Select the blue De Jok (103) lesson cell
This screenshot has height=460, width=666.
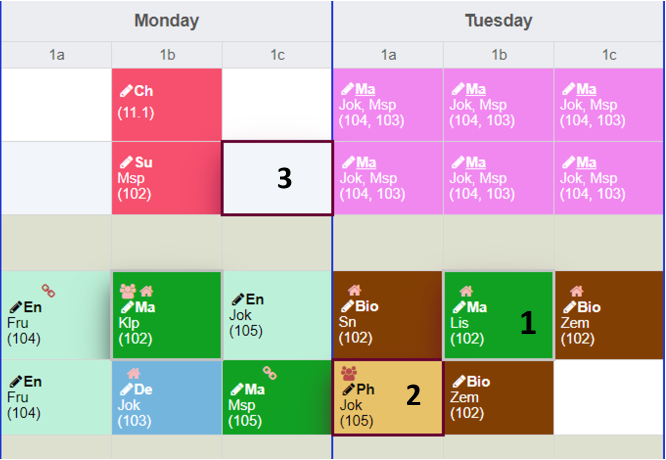166,398
